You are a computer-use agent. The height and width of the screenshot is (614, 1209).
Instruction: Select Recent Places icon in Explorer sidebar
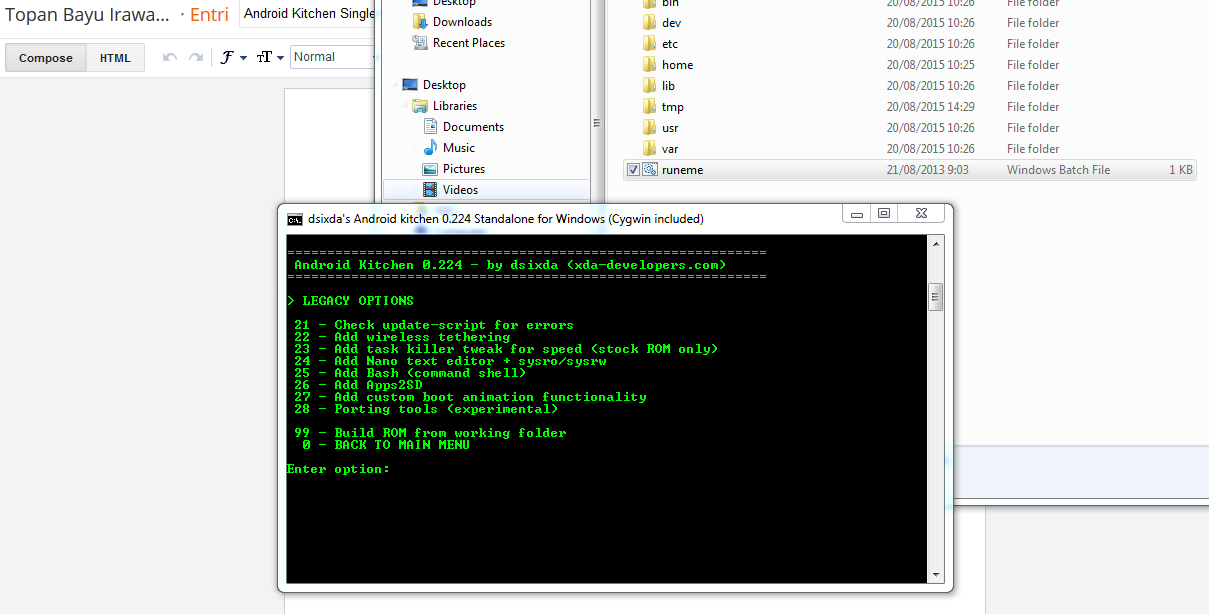[x=421, y=43]
